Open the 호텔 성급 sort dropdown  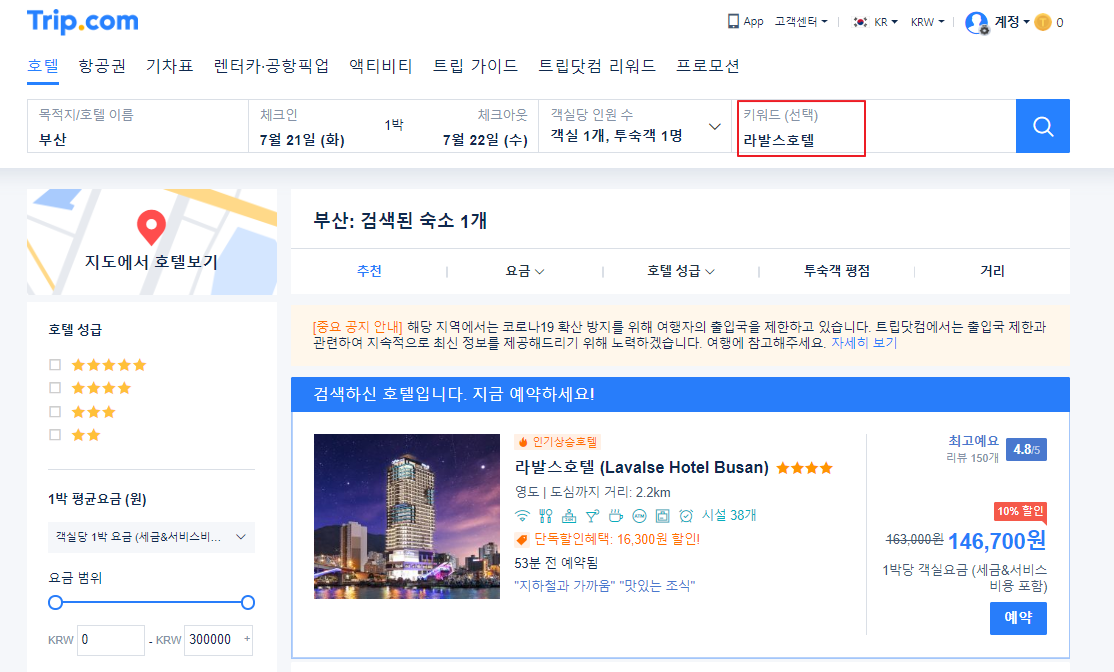[x=680, y=271]
